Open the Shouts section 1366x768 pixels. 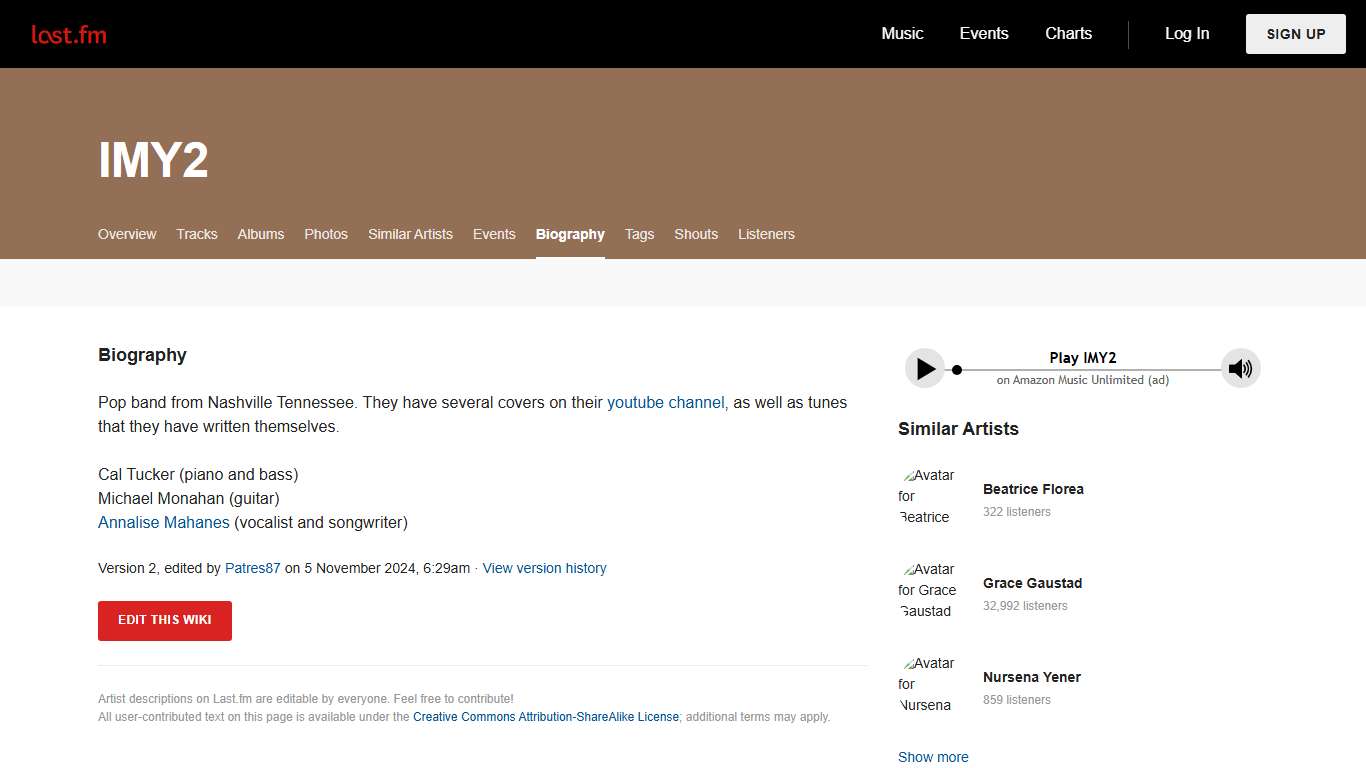[696, 234]
